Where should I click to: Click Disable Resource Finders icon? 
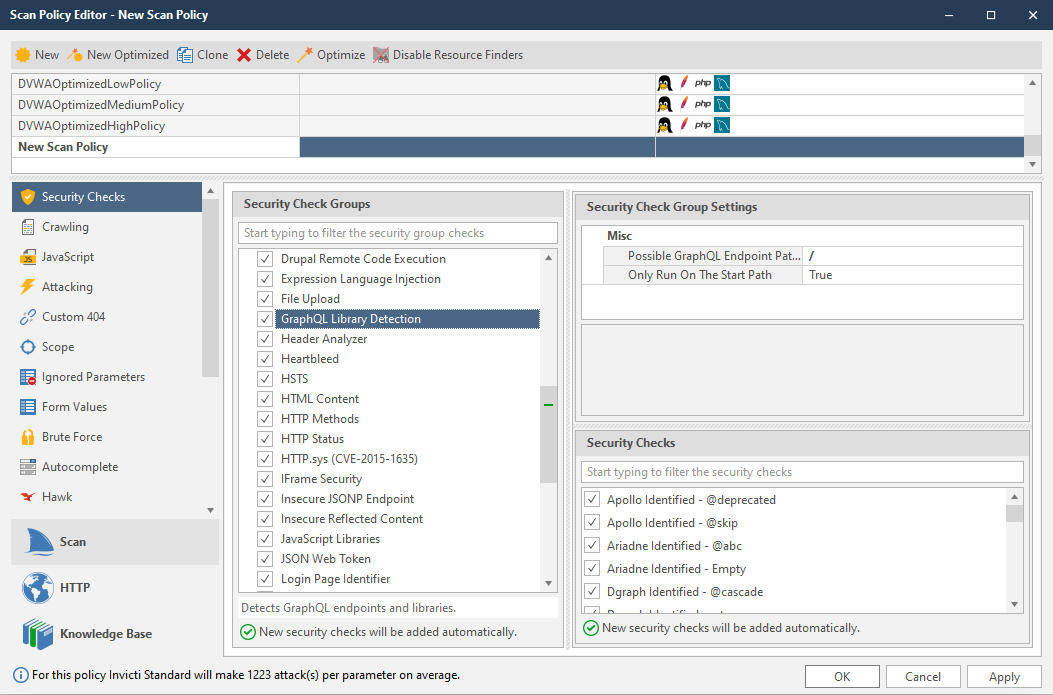(x=381, y=55)
